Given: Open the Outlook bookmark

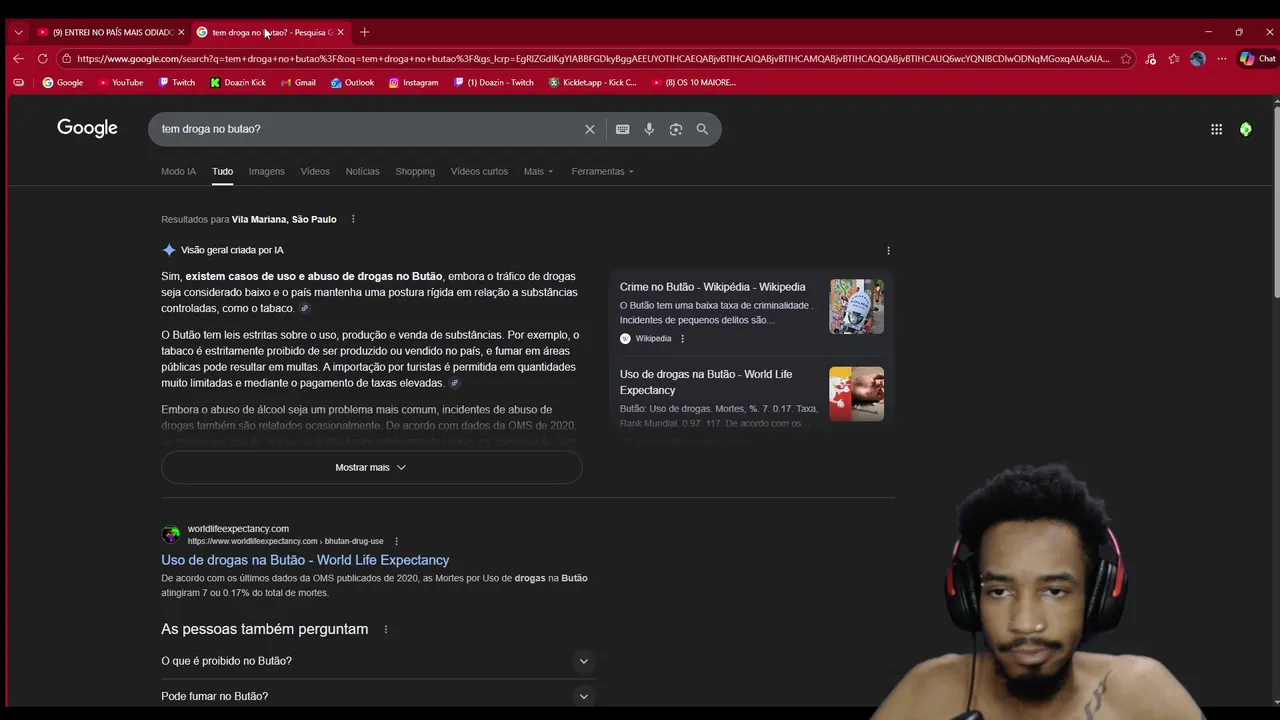Looking at the screenshot, I should click(x=352, y=83).
